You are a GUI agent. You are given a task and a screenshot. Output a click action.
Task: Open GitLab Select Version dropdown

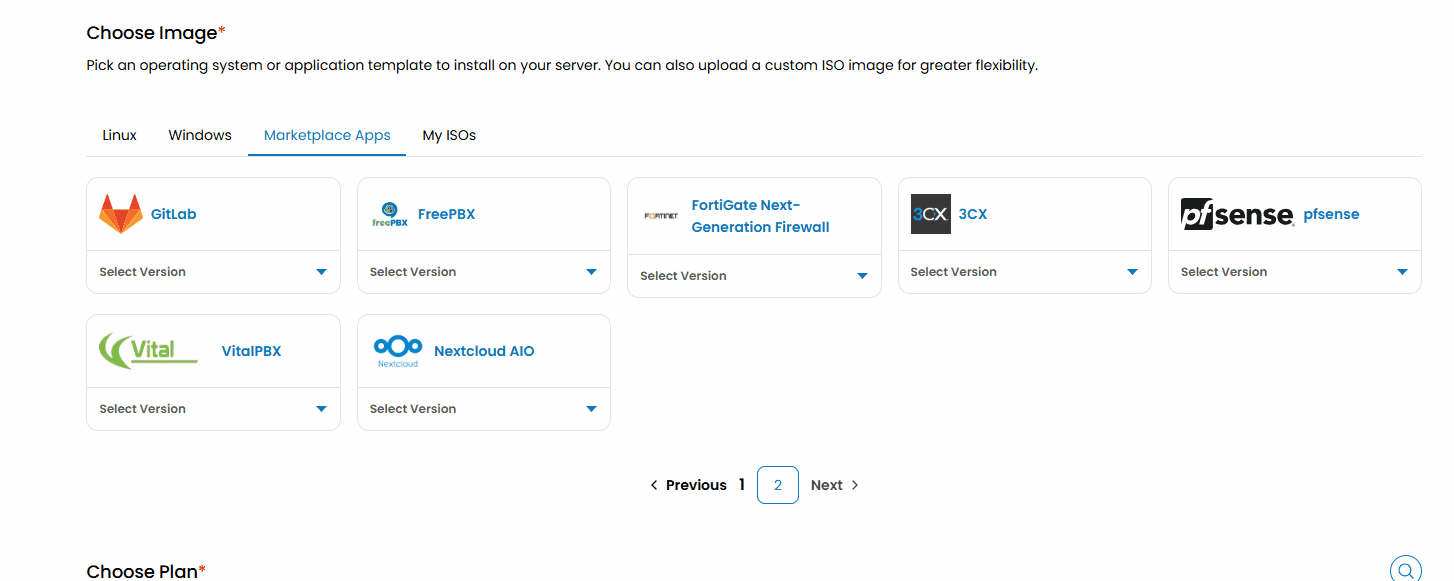click(x=213, y=272)
